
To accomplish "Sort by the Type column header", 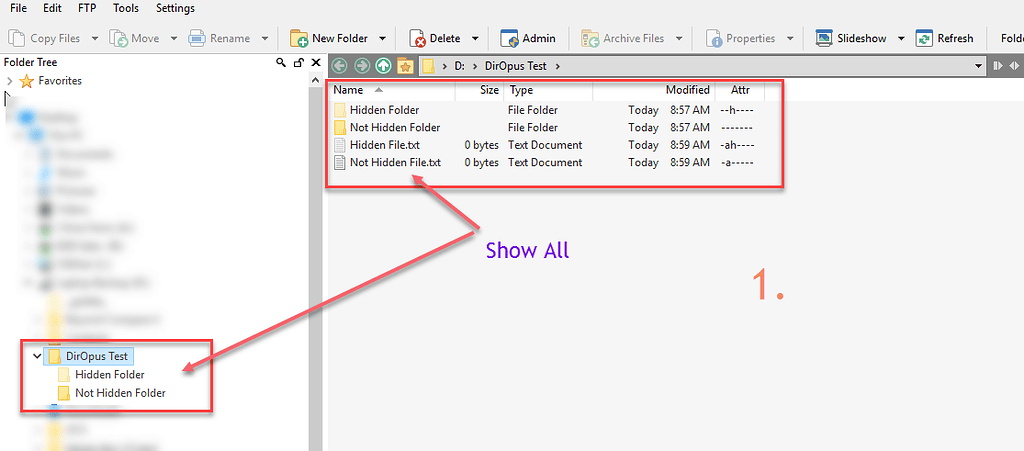I will 549,90.
